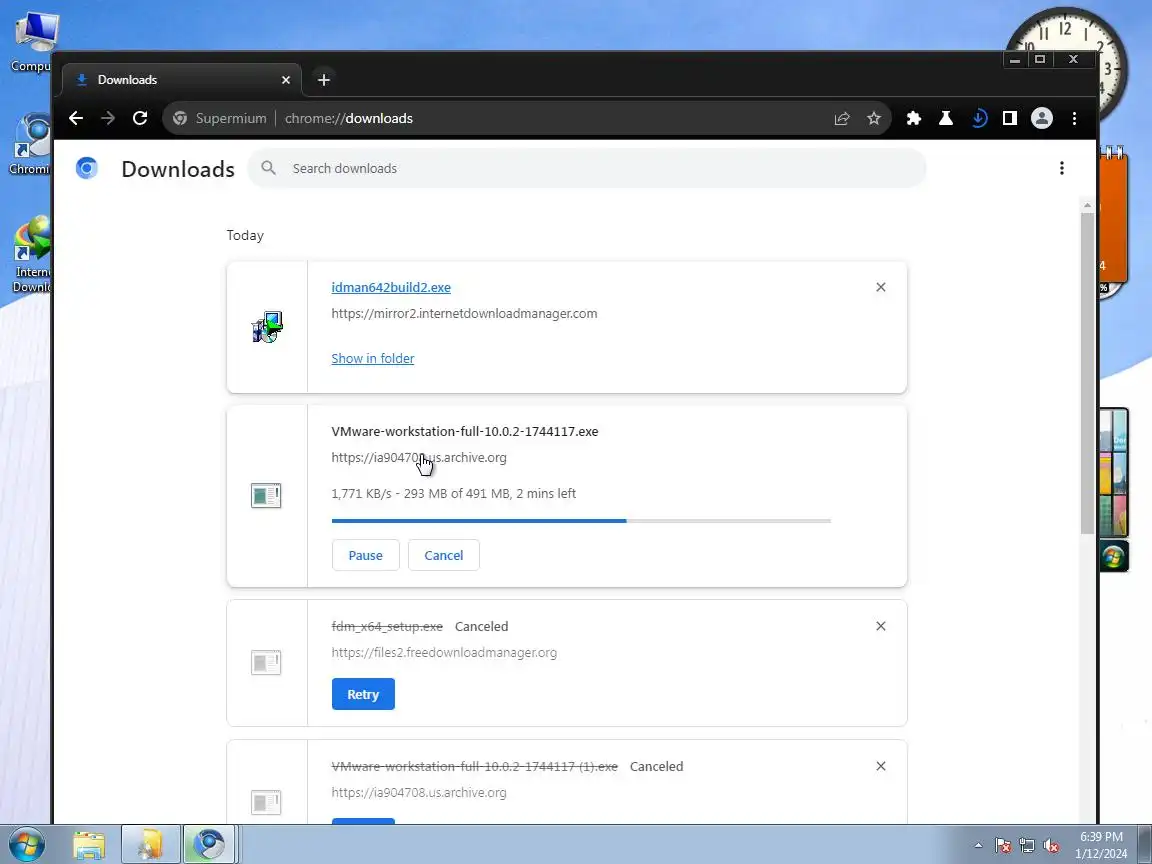Click the Supermium taskbar button
The image size is (1152, 864).
[209, 845]
